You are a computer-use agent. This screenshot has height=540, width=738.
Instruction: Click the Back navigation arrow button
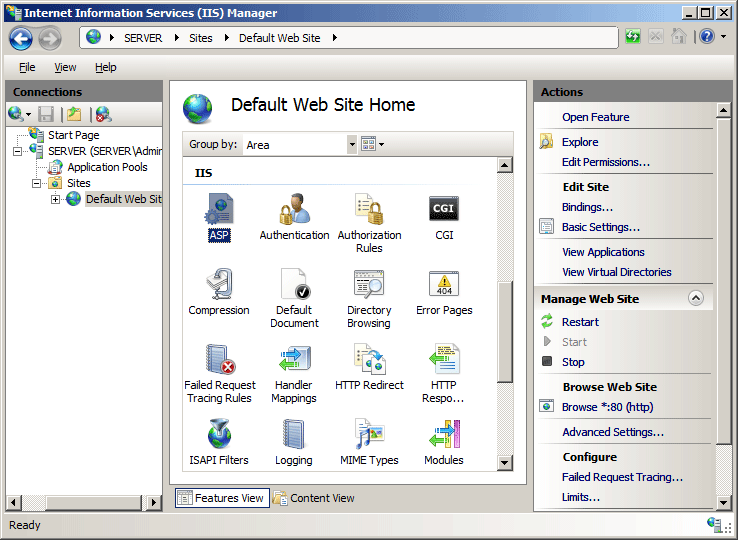(21, 39)
